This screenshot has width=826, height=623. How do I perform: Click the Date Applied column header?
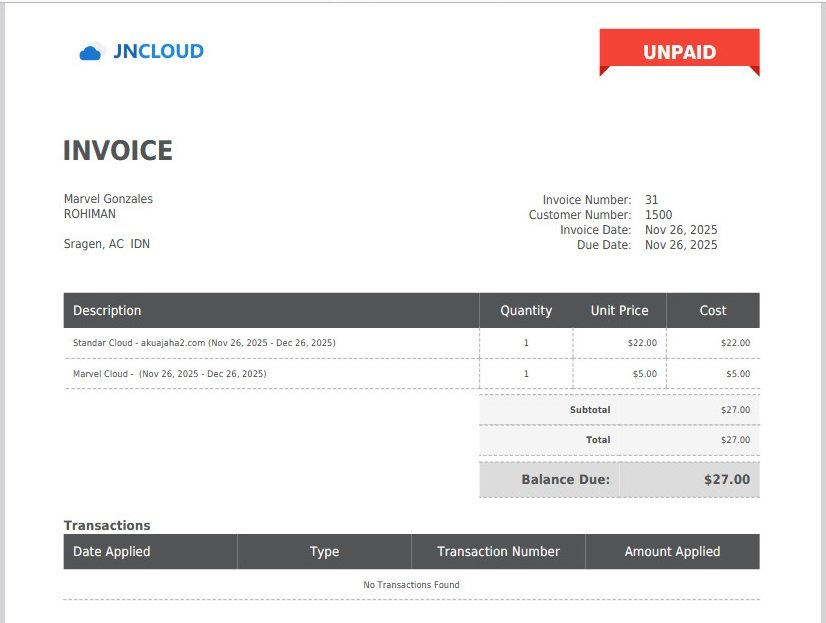(111, 552)
